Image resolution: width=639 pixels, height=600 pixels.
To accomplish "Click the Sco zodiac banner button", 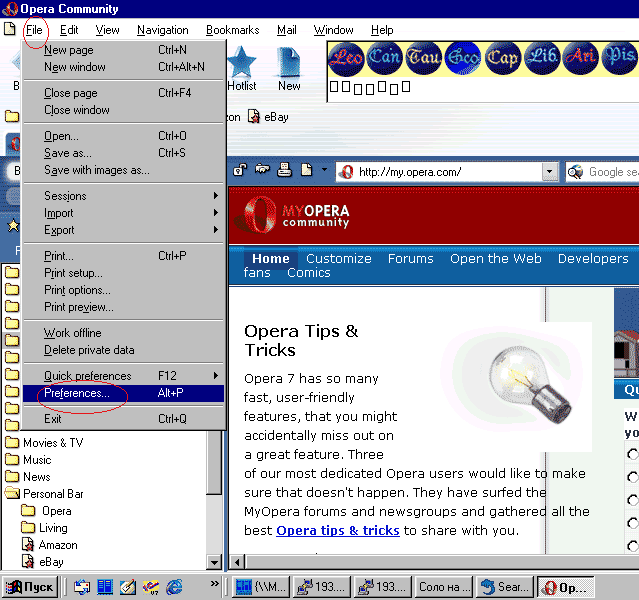I will [x=463, y=58].
